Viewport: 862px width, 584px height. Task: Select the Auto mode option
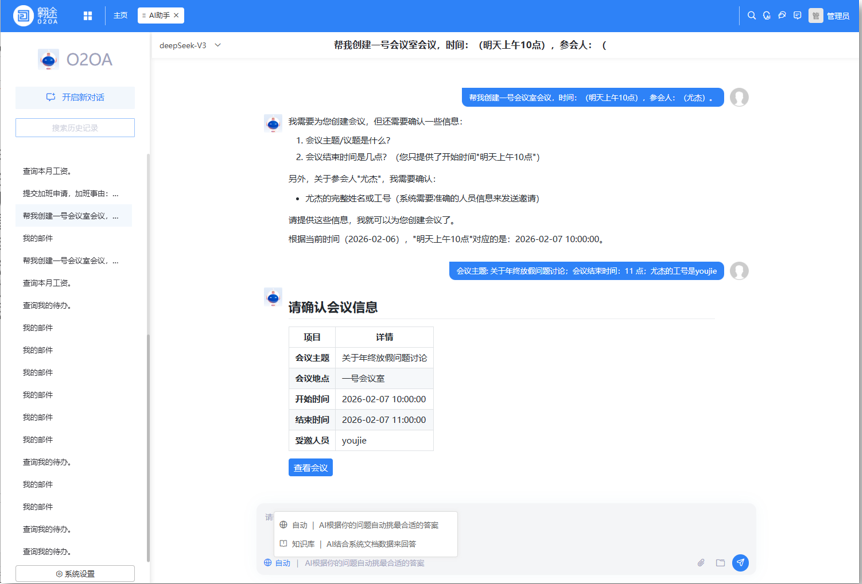pos(298,523)
